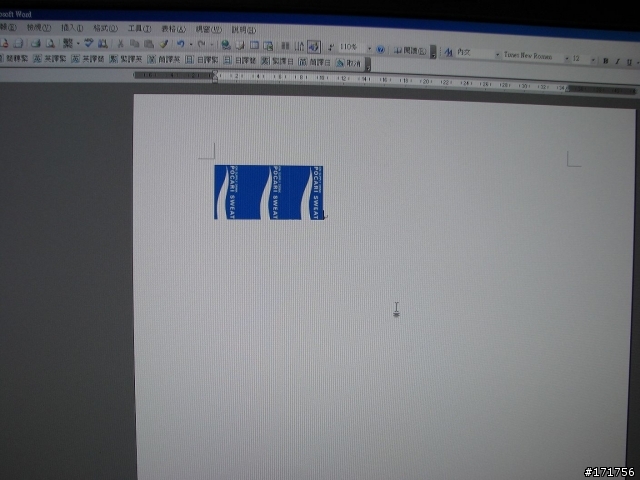Click the Copy icon
This screenshot has height=480, width=640.
tap(134, 44)
